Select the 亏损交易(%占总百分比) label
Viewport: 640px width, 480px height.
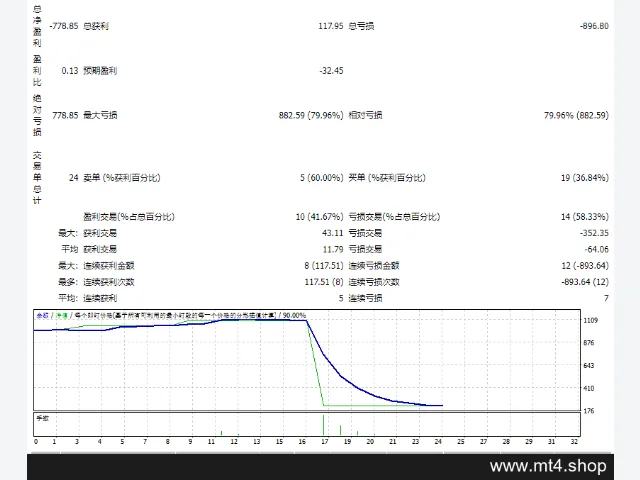[394, 216]
